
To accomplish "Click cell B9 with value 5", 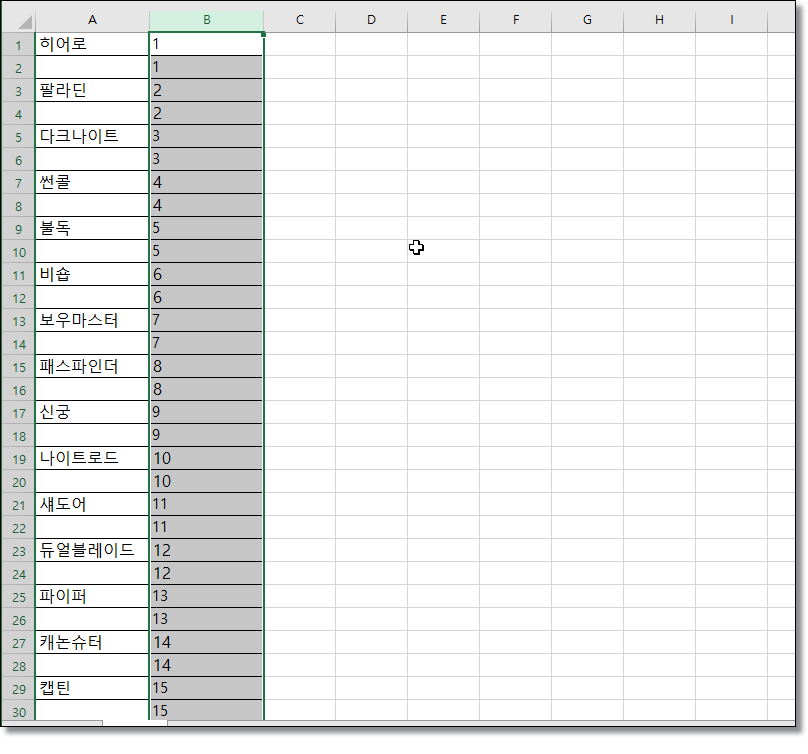I will 207,228.
